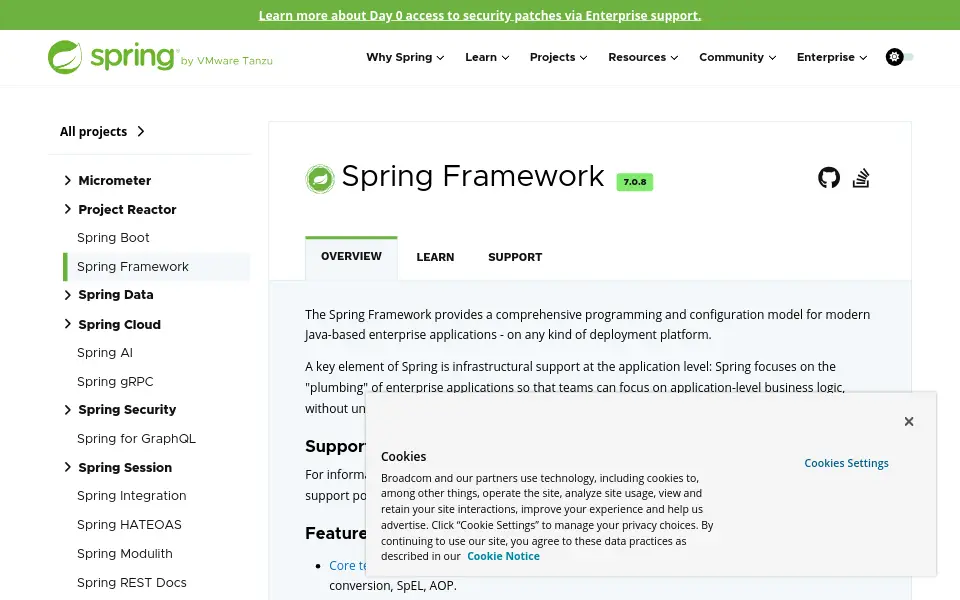
Task: Open the Spring Cloud project label
Action: [x=119, y=324]
